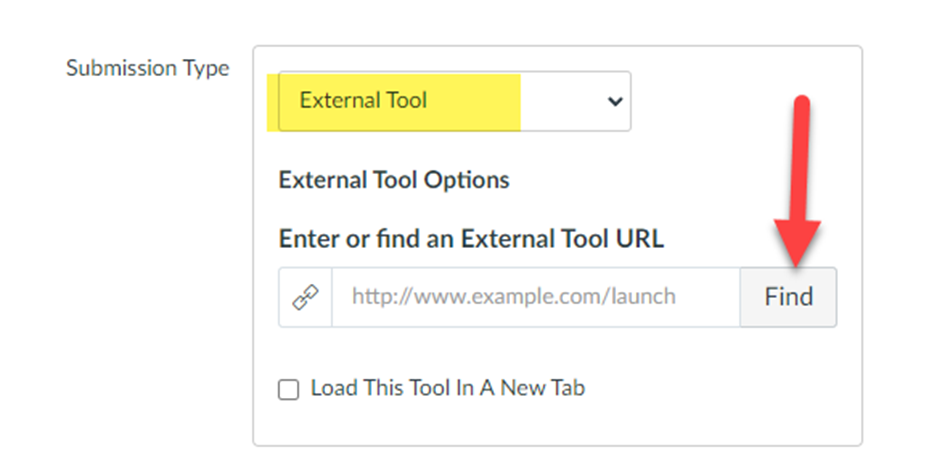Click the "External Tool" text in the select box

pyautogui.click(x=363, y=101)
